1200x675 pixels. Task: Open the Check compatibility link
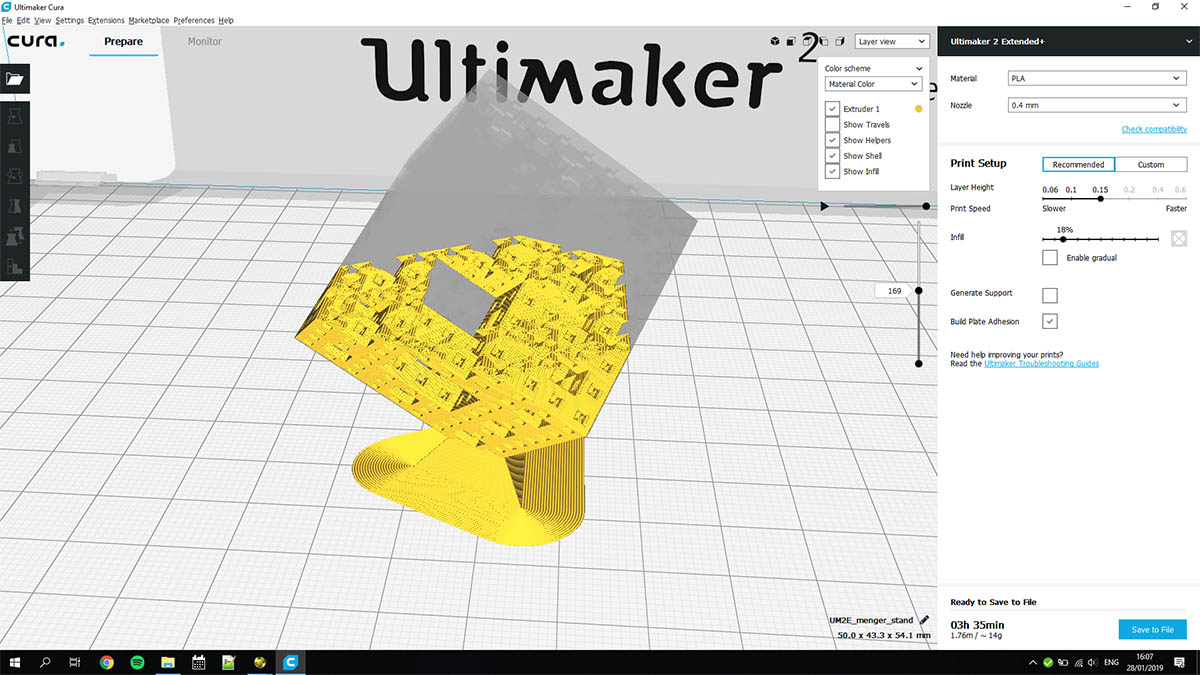pyautogui.click(x=1154, y=129)
